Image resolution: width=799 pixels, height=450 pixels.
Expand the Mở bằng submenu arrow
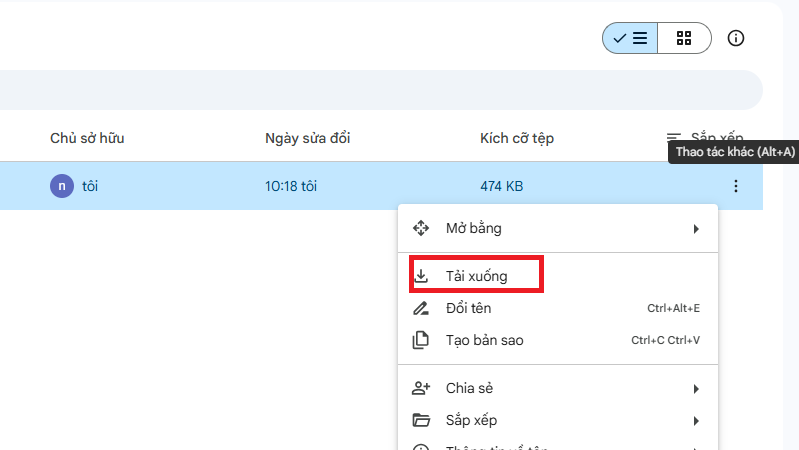click(x=696, y=229)
